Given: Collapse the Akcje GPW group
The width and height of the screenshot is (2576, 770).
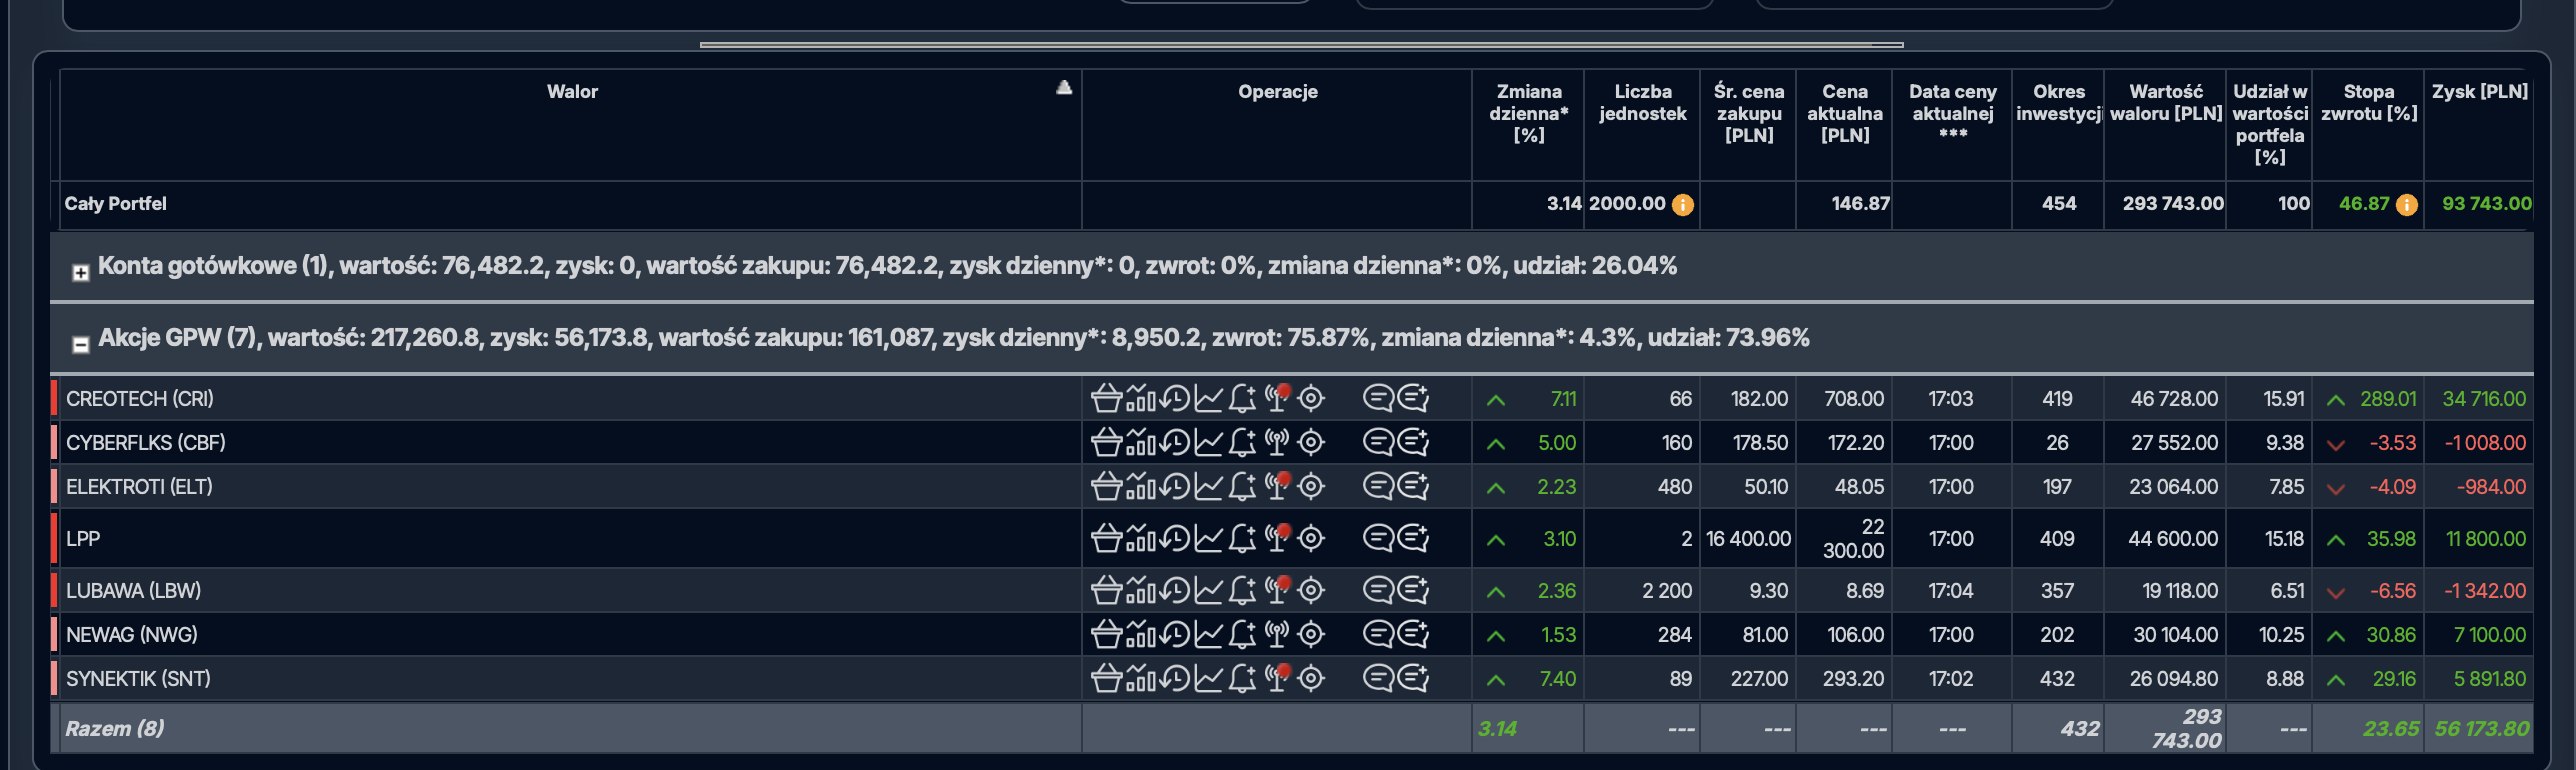Looking at the screenshot, I should point(81,345).
